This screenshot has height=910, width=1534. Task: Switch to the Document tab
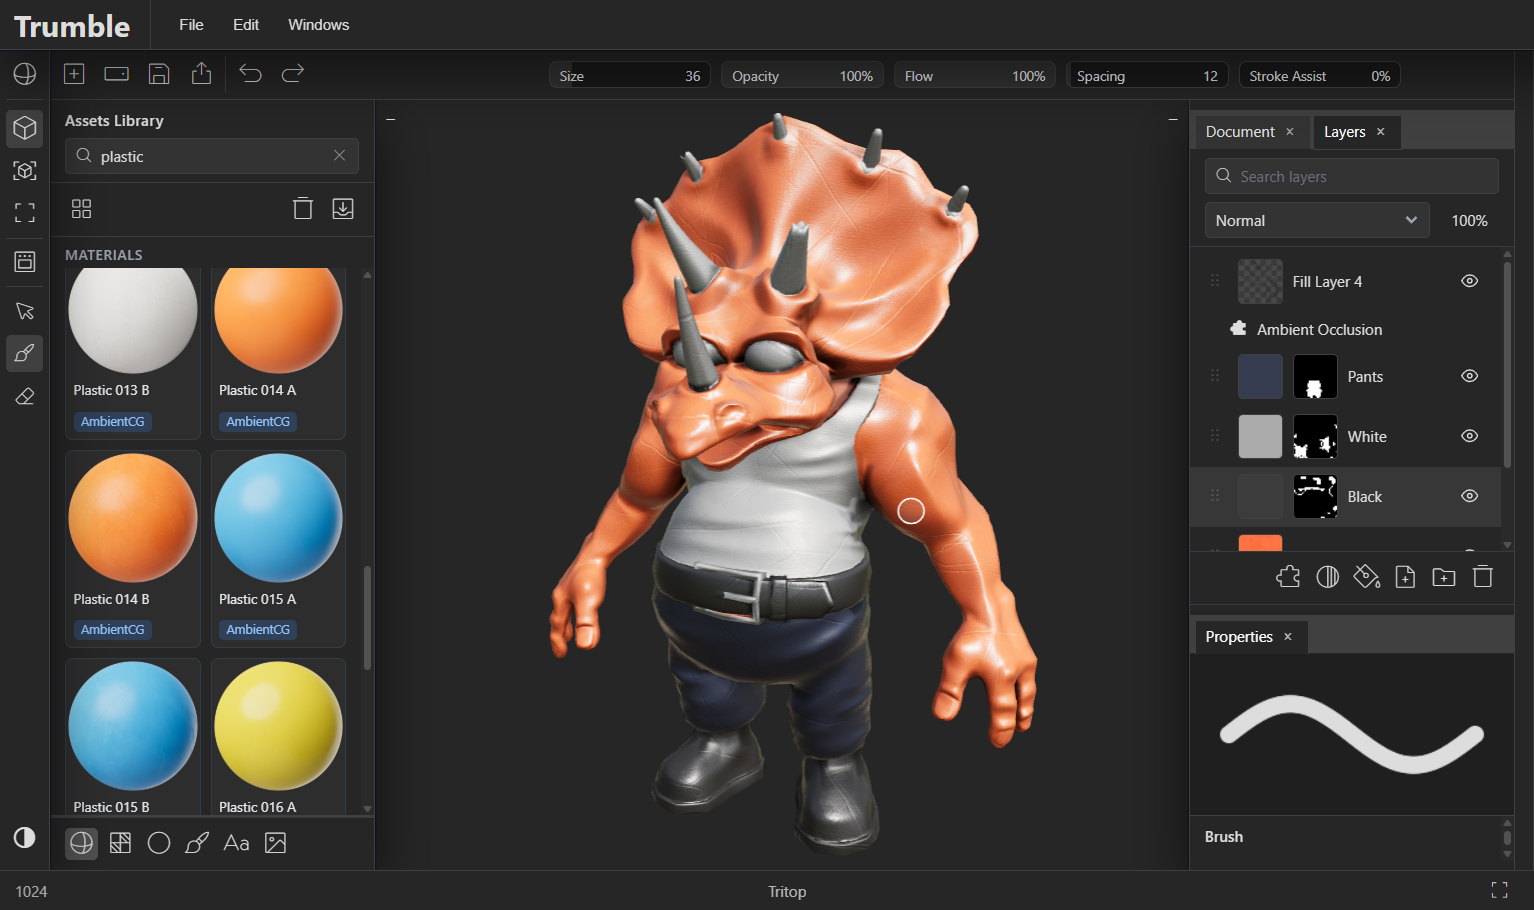pos(1239,131)
